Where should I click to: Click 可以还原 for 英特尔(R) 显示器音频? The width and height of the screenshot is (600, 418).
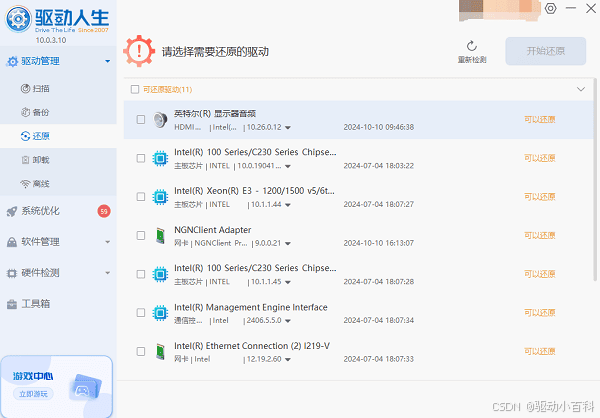coord(540,120)
